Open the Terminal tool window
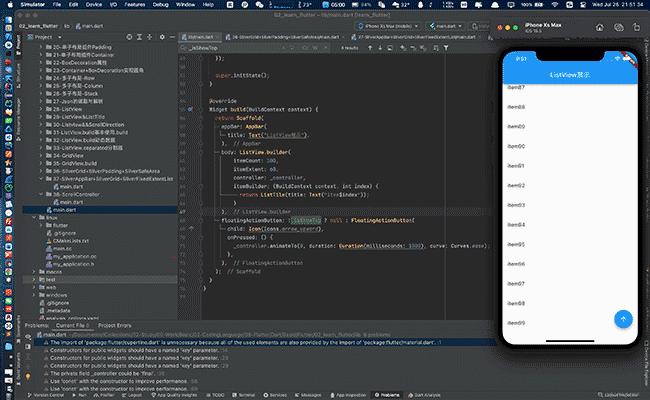The height and width of the screenshot is (400, 650). pyautogui.click(x=244, y=395)
